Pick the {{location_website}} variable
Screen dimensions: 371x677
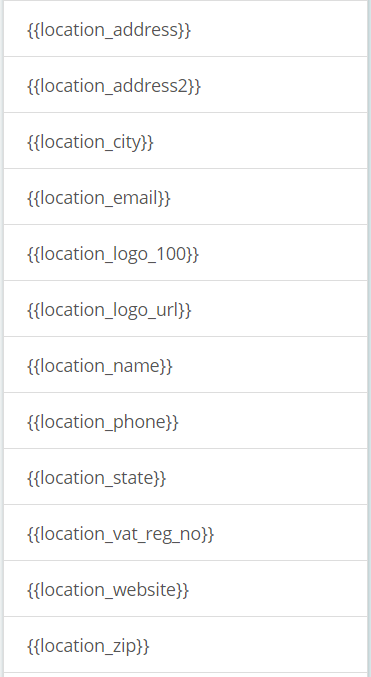tap(185, 588)
